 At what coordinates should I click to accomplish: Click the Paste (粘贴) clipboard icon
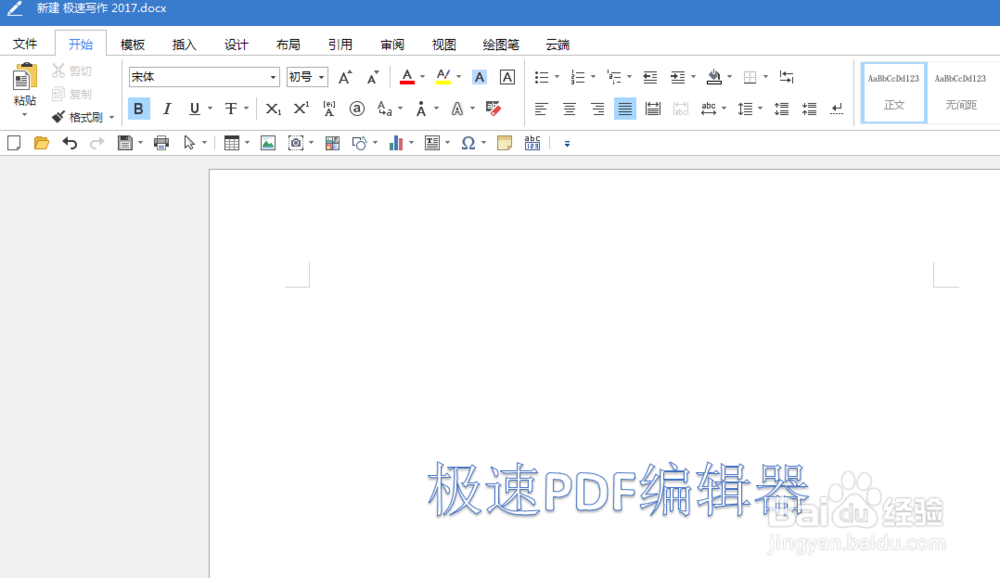pyautogui.click(x=24, y=77)
